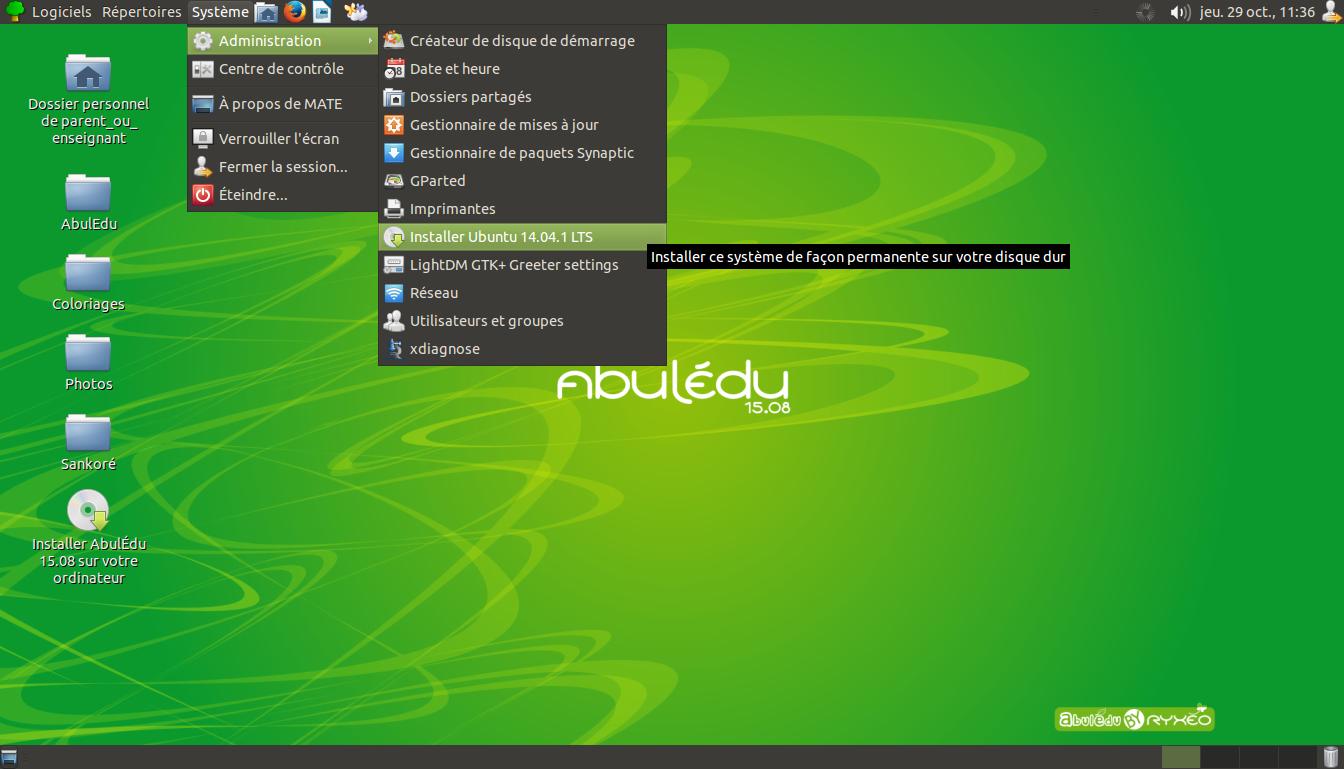The height and width of the screenshot is (769, 1344).
Task: Open Centre de contrôle
Action: click(283, 69)
